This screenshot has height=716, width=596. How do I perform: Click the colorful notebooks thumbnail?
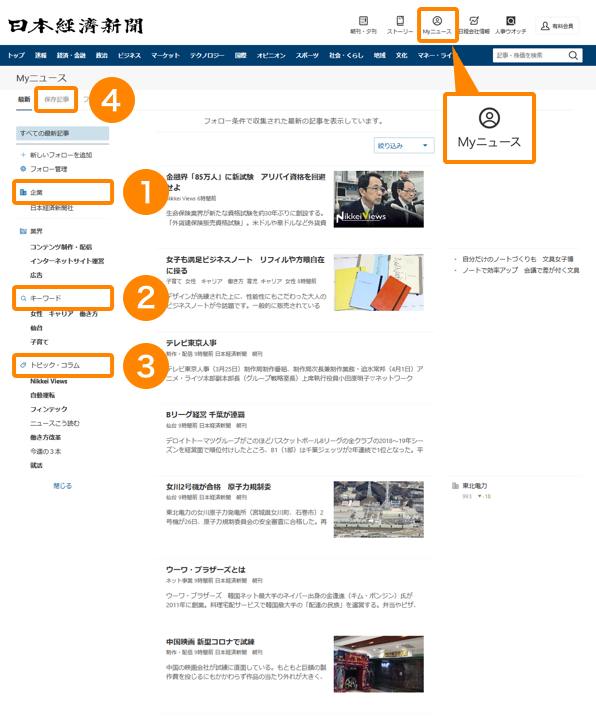(x=379, y=283)
